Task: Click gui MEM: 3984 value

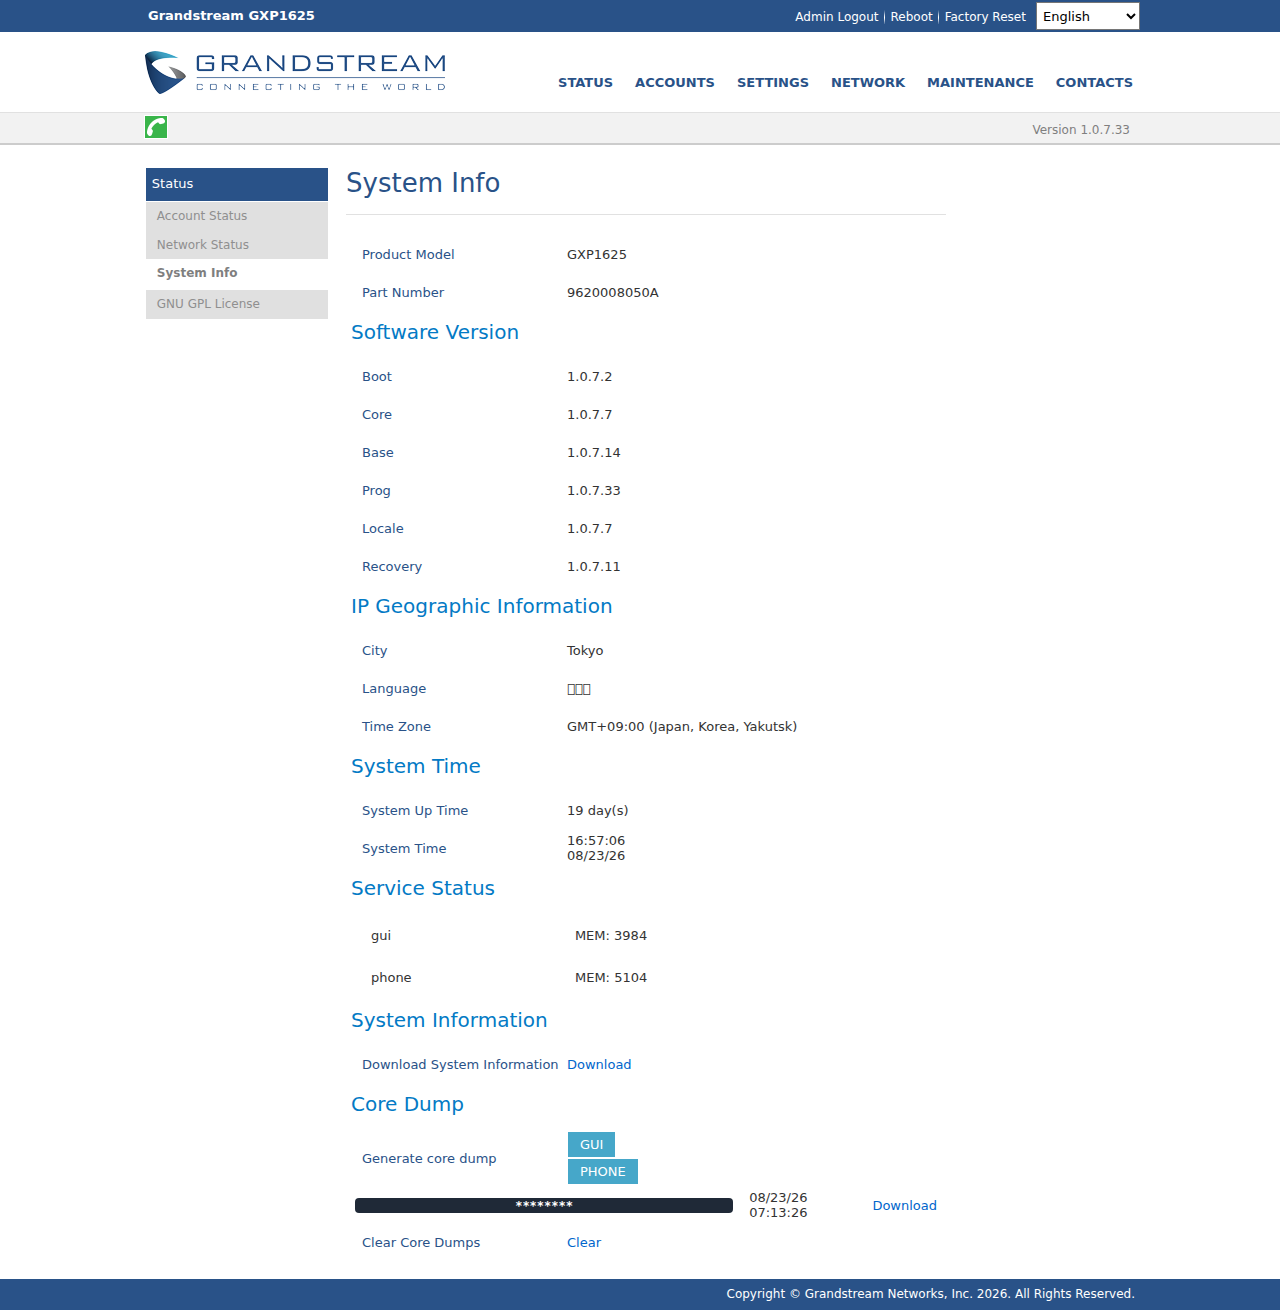Action: (x=611, y=936)
